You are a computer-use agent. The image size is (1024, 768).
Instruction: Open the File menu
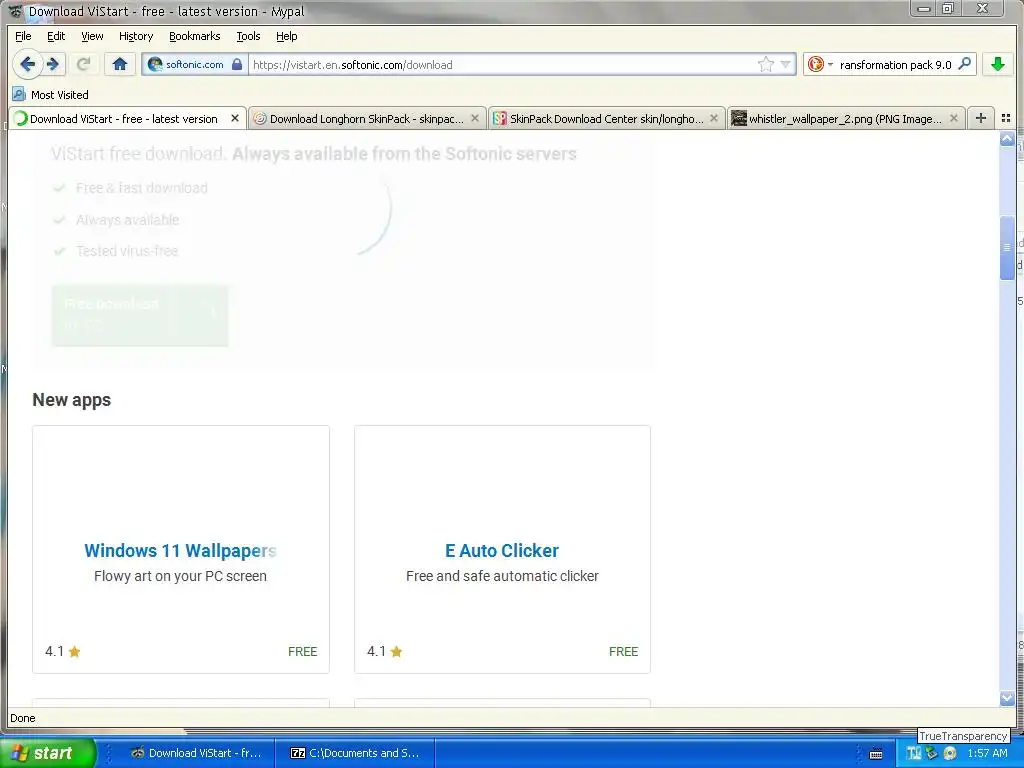click(23, 37)
